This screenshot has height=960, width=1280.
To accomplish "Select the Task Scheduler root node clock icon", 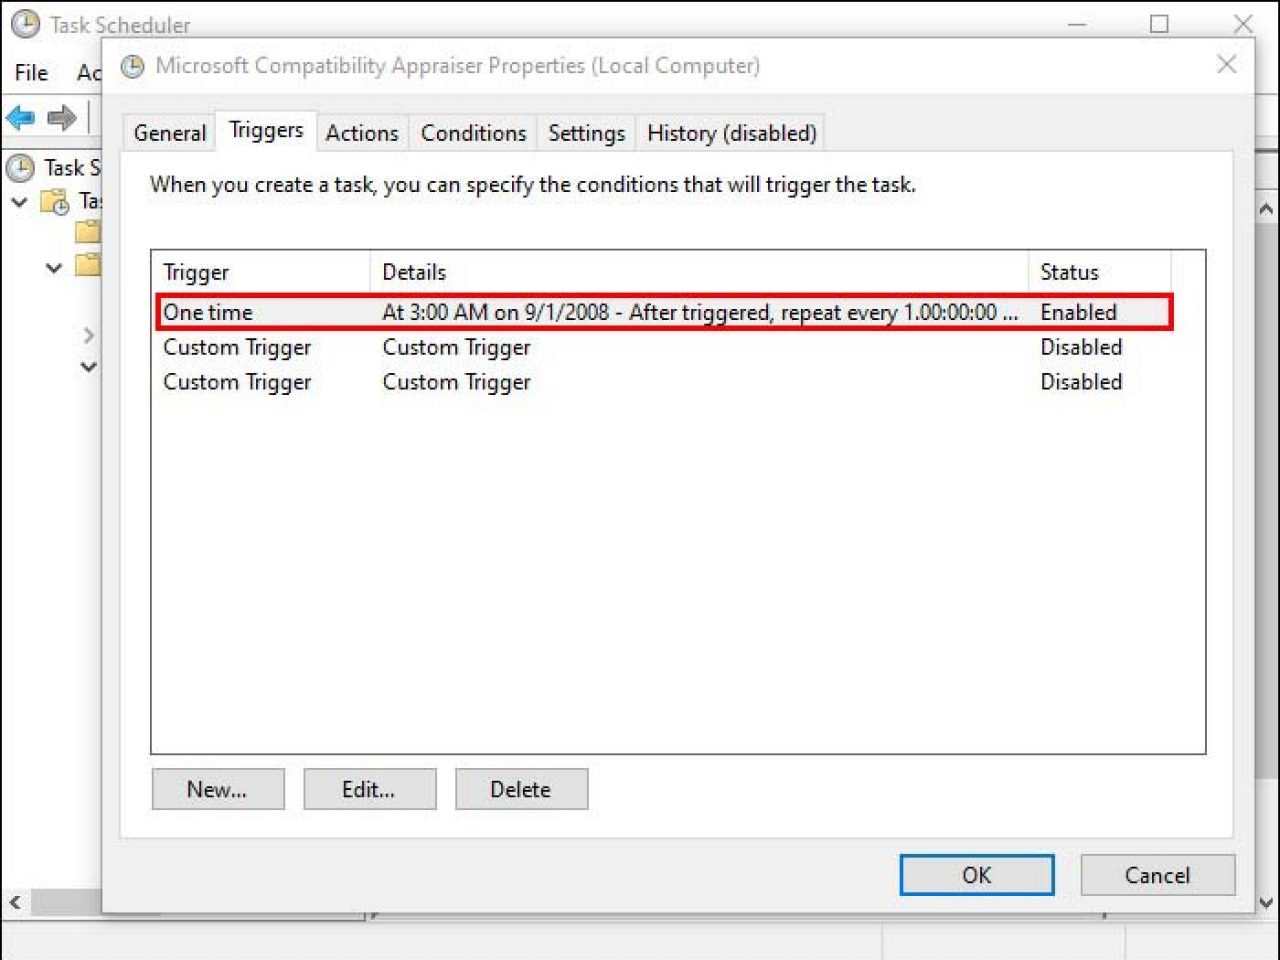I will coord(20,168).
